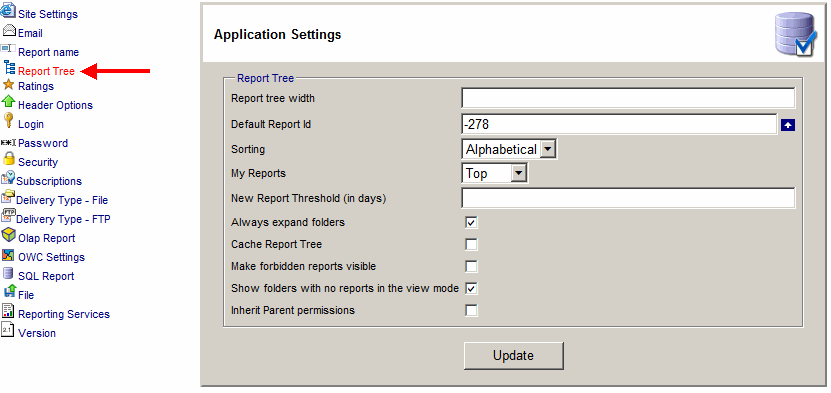This screenshot has height=393, width=831.
Task: Uncheck Always expand folders
Action: [471, 222]
